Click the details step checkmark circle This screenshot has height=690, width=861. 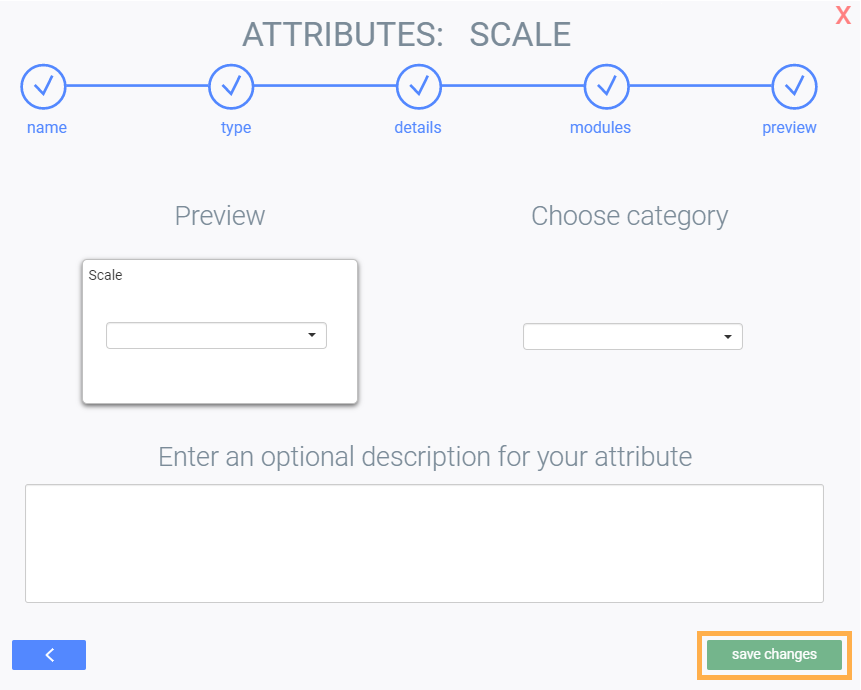[419, 87]
